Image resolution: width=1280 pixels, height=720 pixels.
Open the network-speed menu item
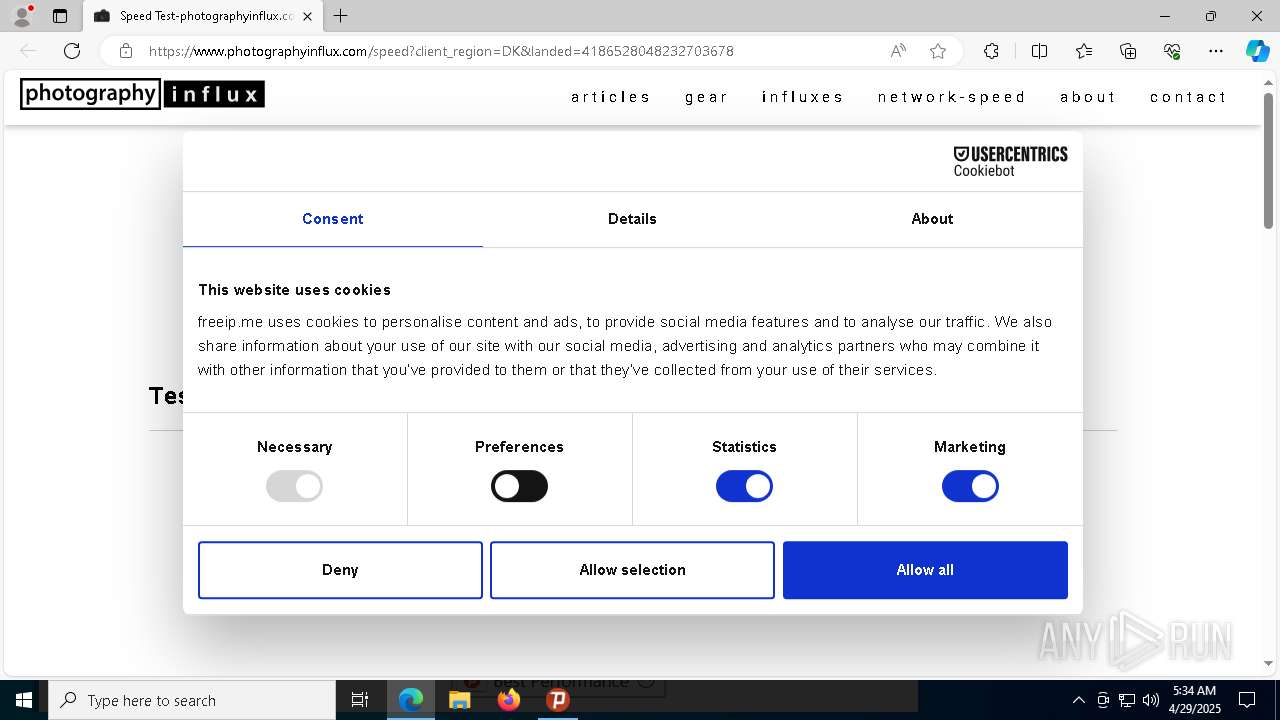tap(952, 97)
